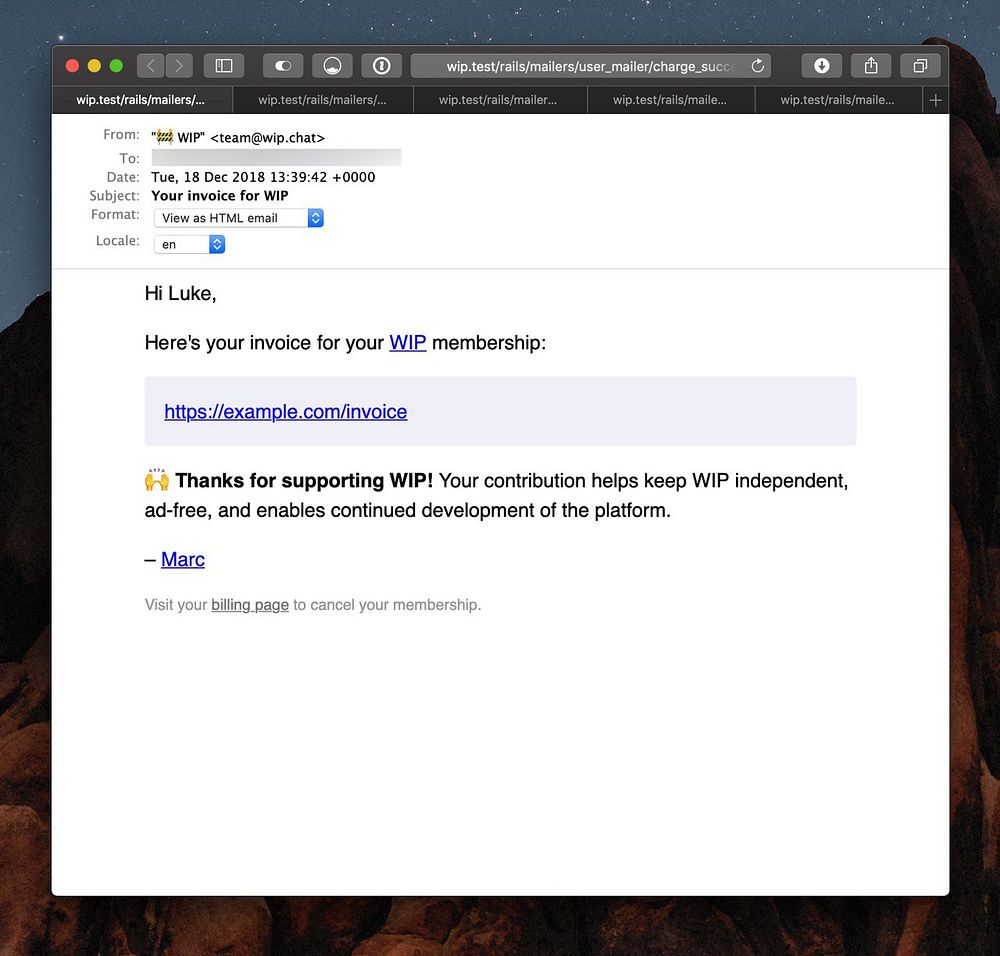The image size is (1000, 956).
Task: Click the WIP membership link
Action: [408, 342]
